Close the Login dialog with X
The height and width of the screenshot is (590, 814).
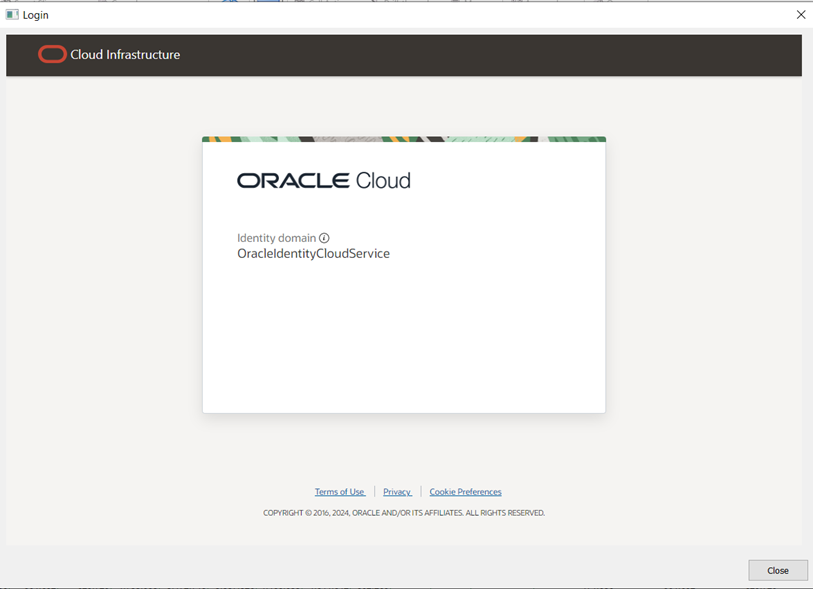801,15
